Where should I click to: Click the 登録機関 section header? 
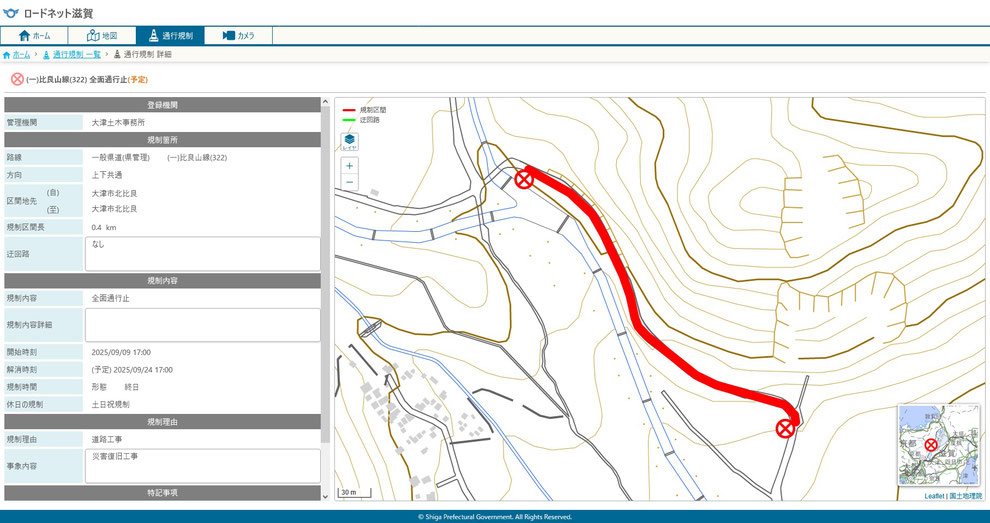click(x=163, y=105)
